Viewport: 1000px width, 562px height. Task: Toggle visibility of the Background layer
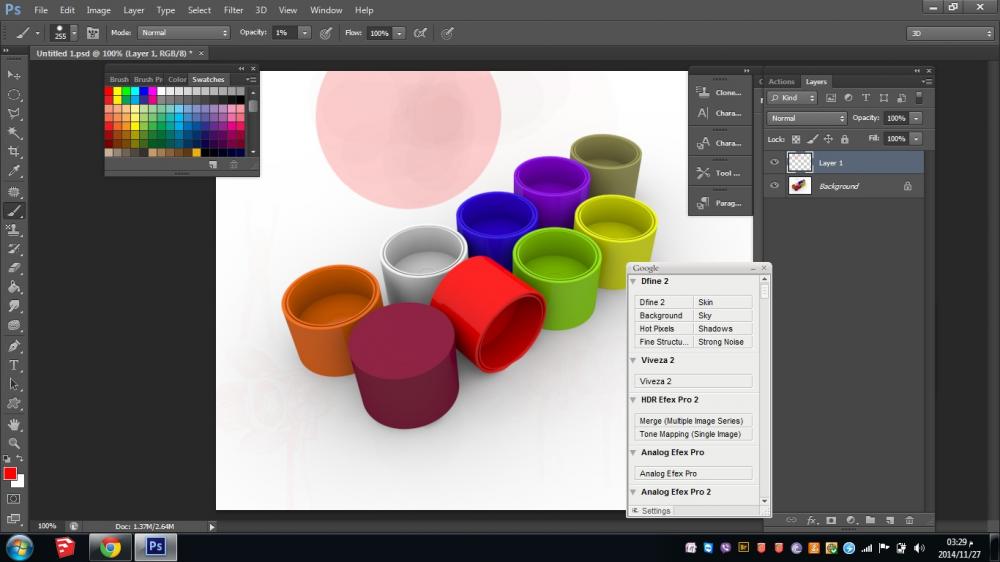pyautogui.click(x=774, y=186)
